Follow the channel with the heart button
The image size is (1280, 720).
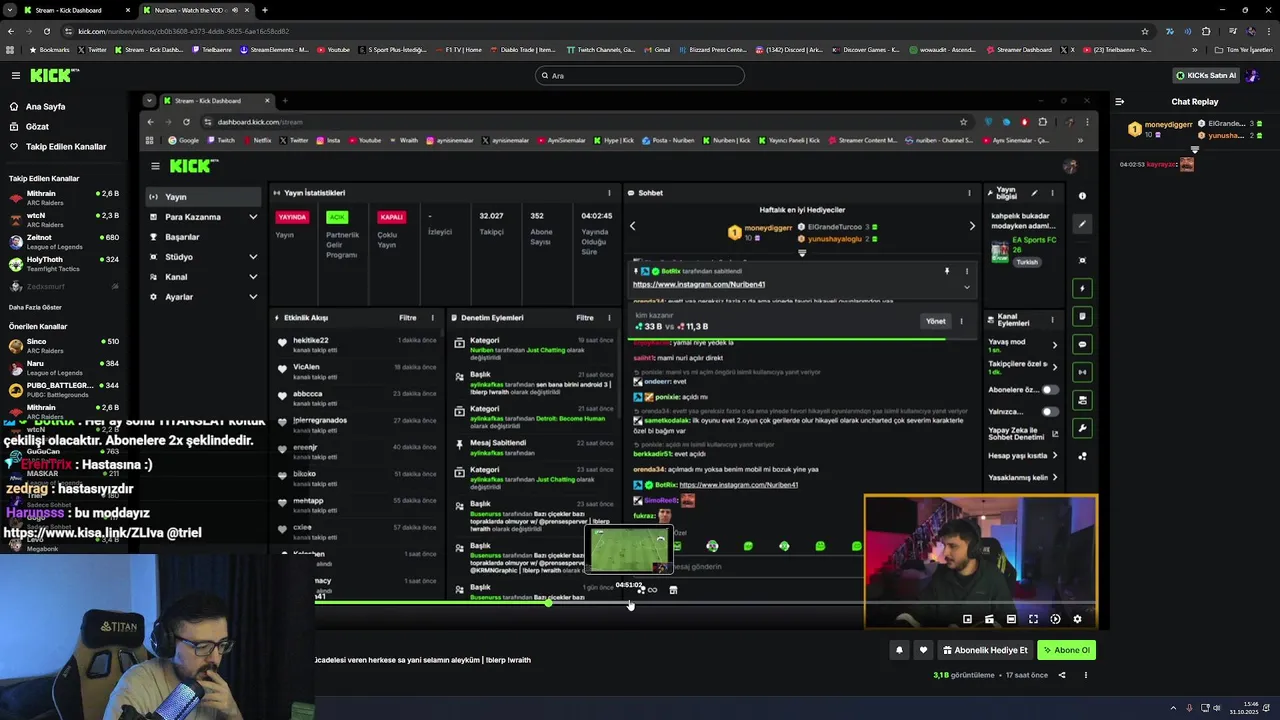point(923,650)
